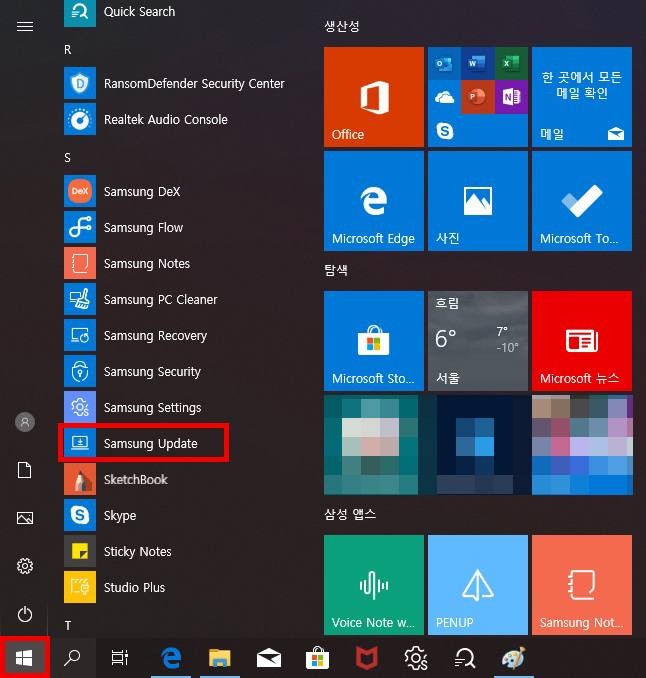Open Documents from the Start sidebar
This screenshot has height=678, width=646.
(x=25, y=470)
